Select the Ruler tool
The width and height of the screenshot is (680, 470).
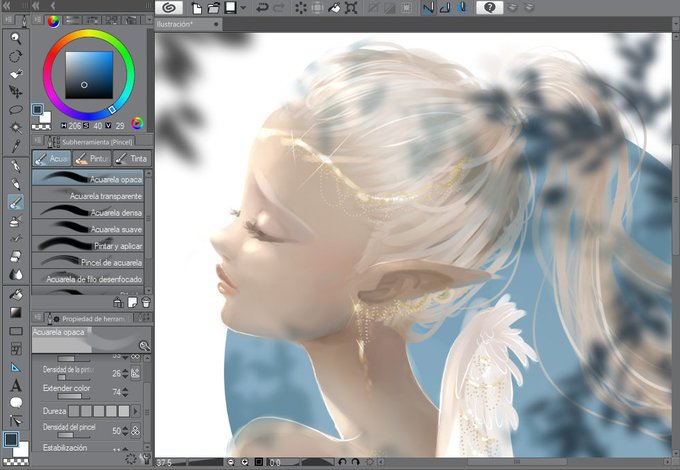pyautogui.click(x=16, y=368)
